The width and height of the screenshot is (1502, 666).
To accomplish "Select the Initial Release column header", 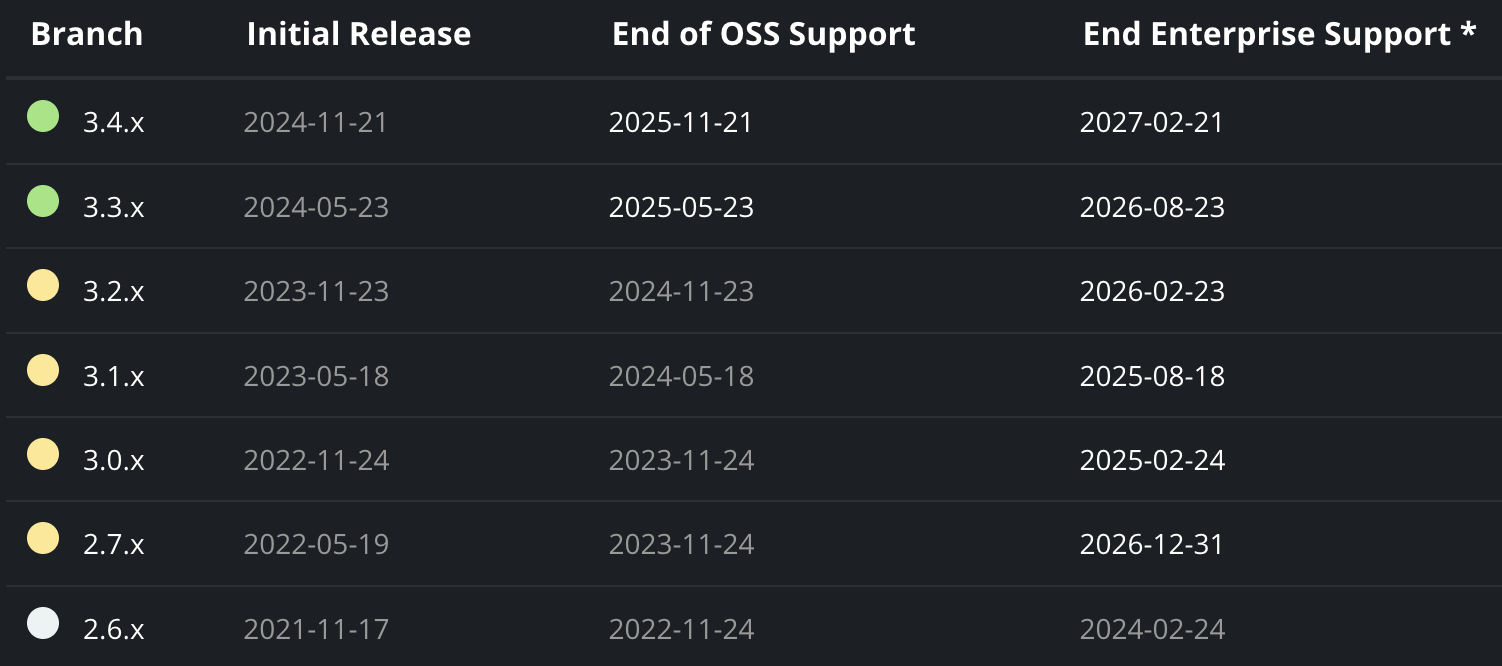I will [x=359, y=34].
